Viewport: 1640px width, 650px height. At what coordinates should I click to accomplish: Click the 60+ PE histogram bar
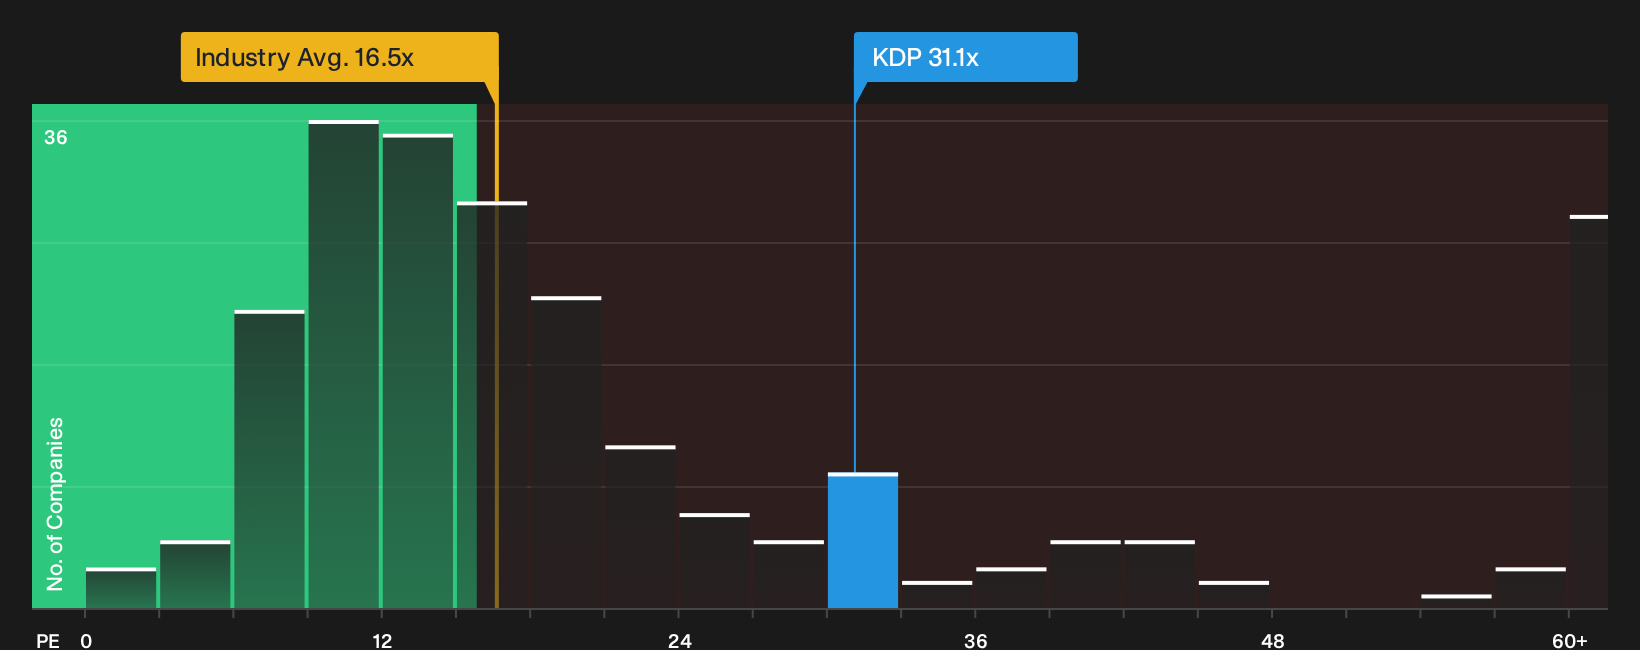pyautogui.click(x=1589, y=411)
